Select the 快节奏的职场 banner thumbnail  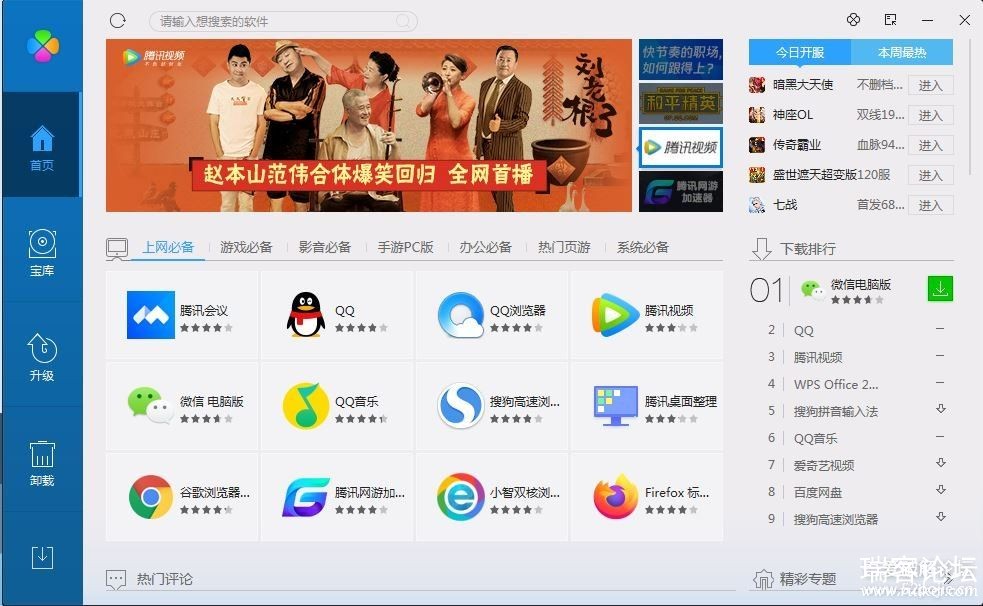(x=680, y=60)
